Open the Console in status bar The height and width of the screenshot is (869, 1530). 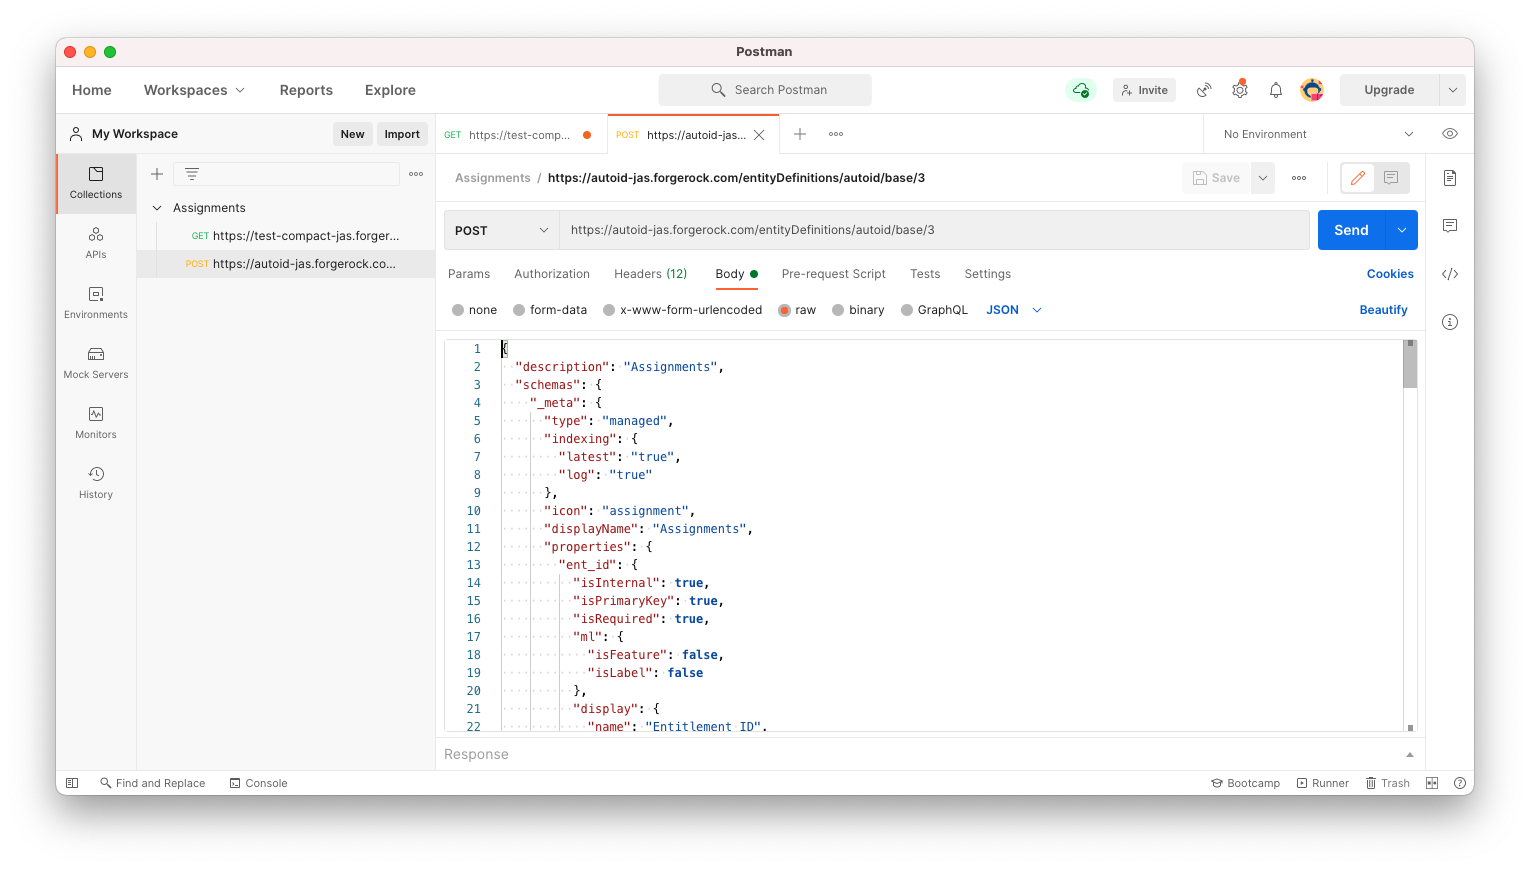(x=258, y=783)
